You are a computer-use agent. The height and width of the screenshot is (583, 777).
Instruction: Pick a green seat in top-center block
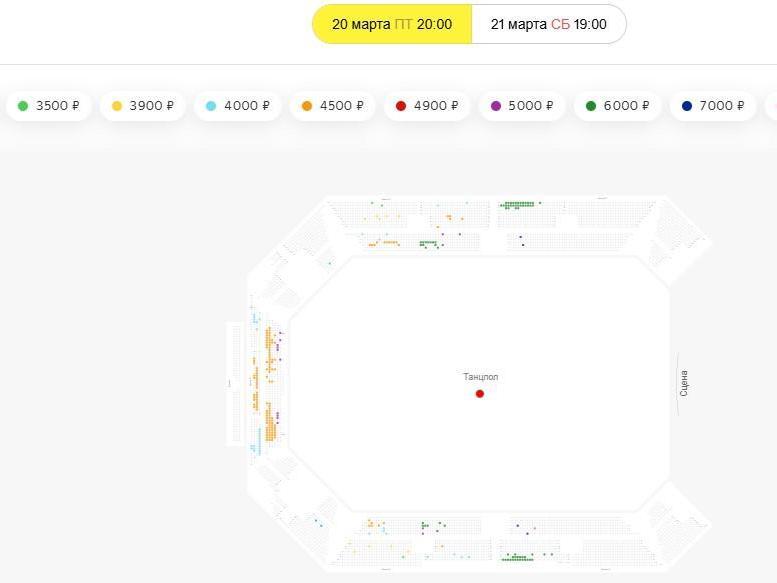coord(516,205)
